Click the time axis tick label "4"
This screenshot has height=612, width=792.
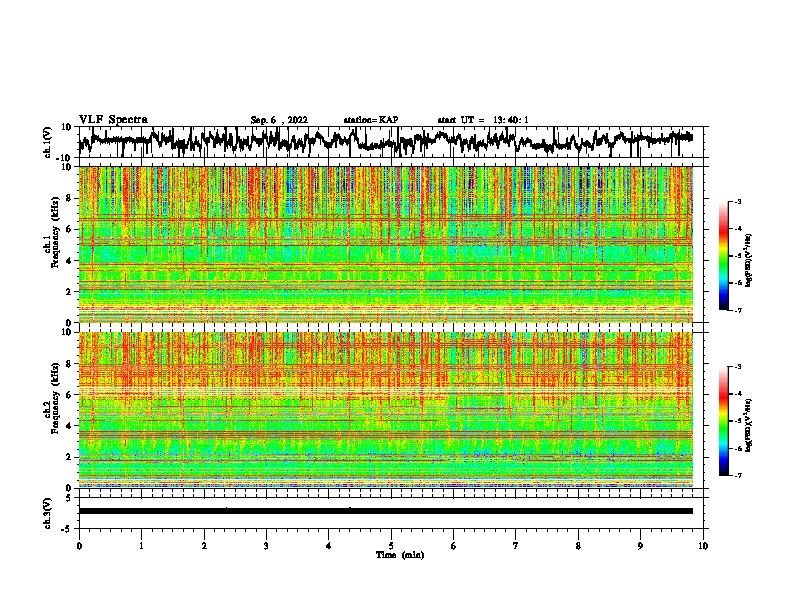[329, 546]
